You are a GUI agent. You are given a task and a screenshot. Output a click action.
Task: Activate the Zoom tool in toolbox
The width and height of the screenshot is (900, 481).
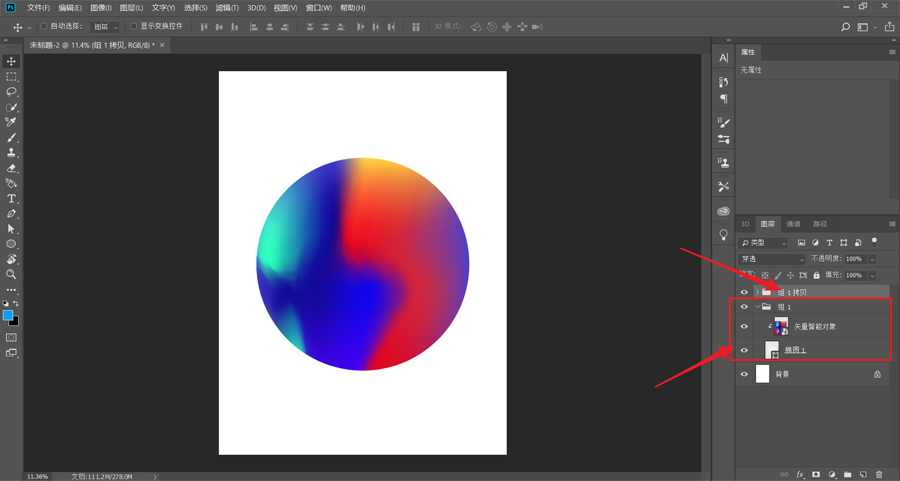point(12,274)
